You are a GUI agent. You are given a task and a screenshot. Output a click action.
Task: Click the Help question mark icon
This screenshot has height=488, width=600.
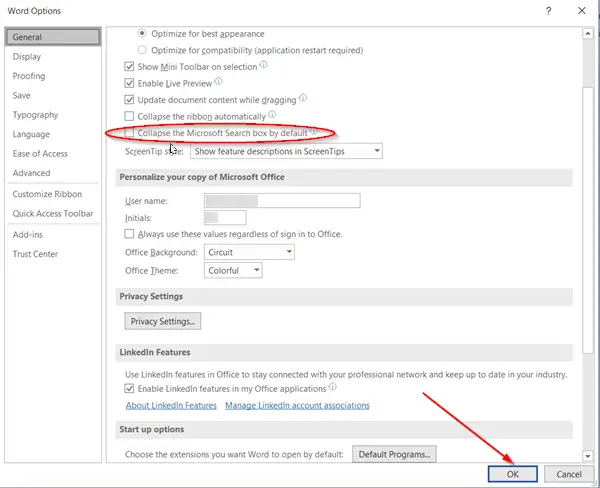pyautogui.click(x=548, y=11)
